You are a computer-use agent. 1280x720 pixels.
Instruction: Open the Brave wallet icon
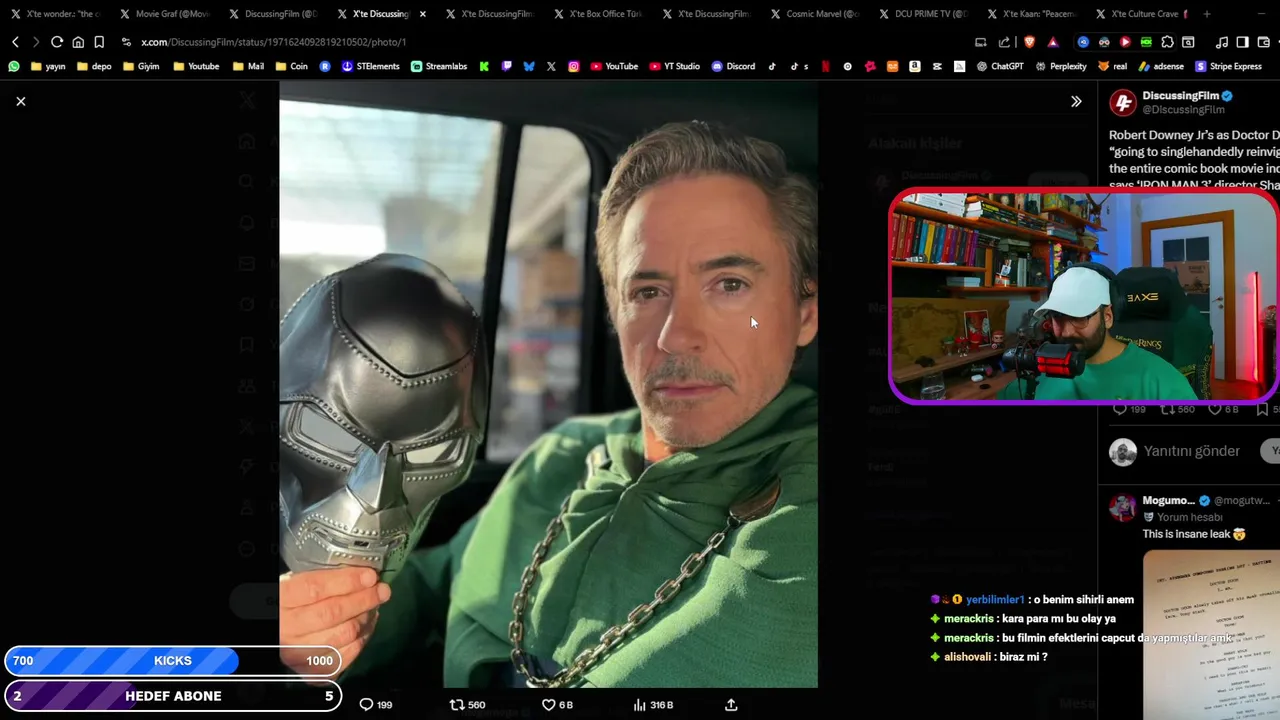[x=1262, y=42]
